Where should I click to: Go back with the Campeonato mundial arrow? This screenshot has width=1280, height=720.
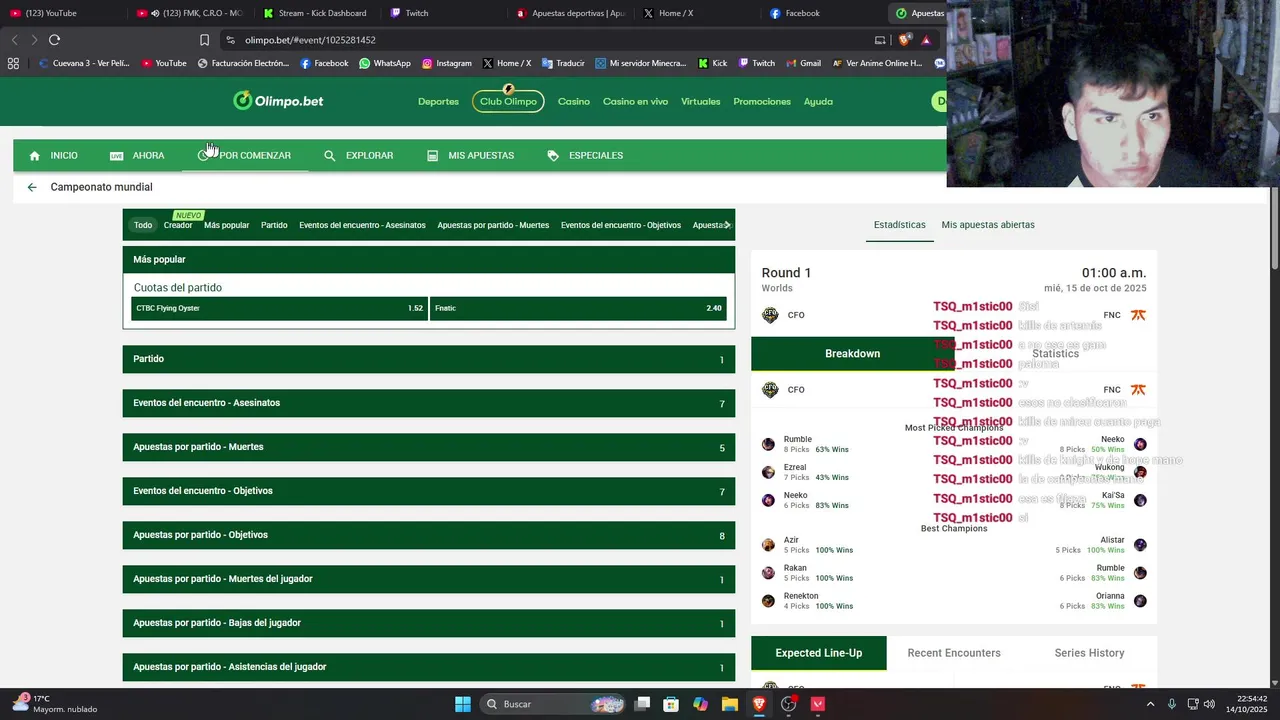(x=32, y=187)
